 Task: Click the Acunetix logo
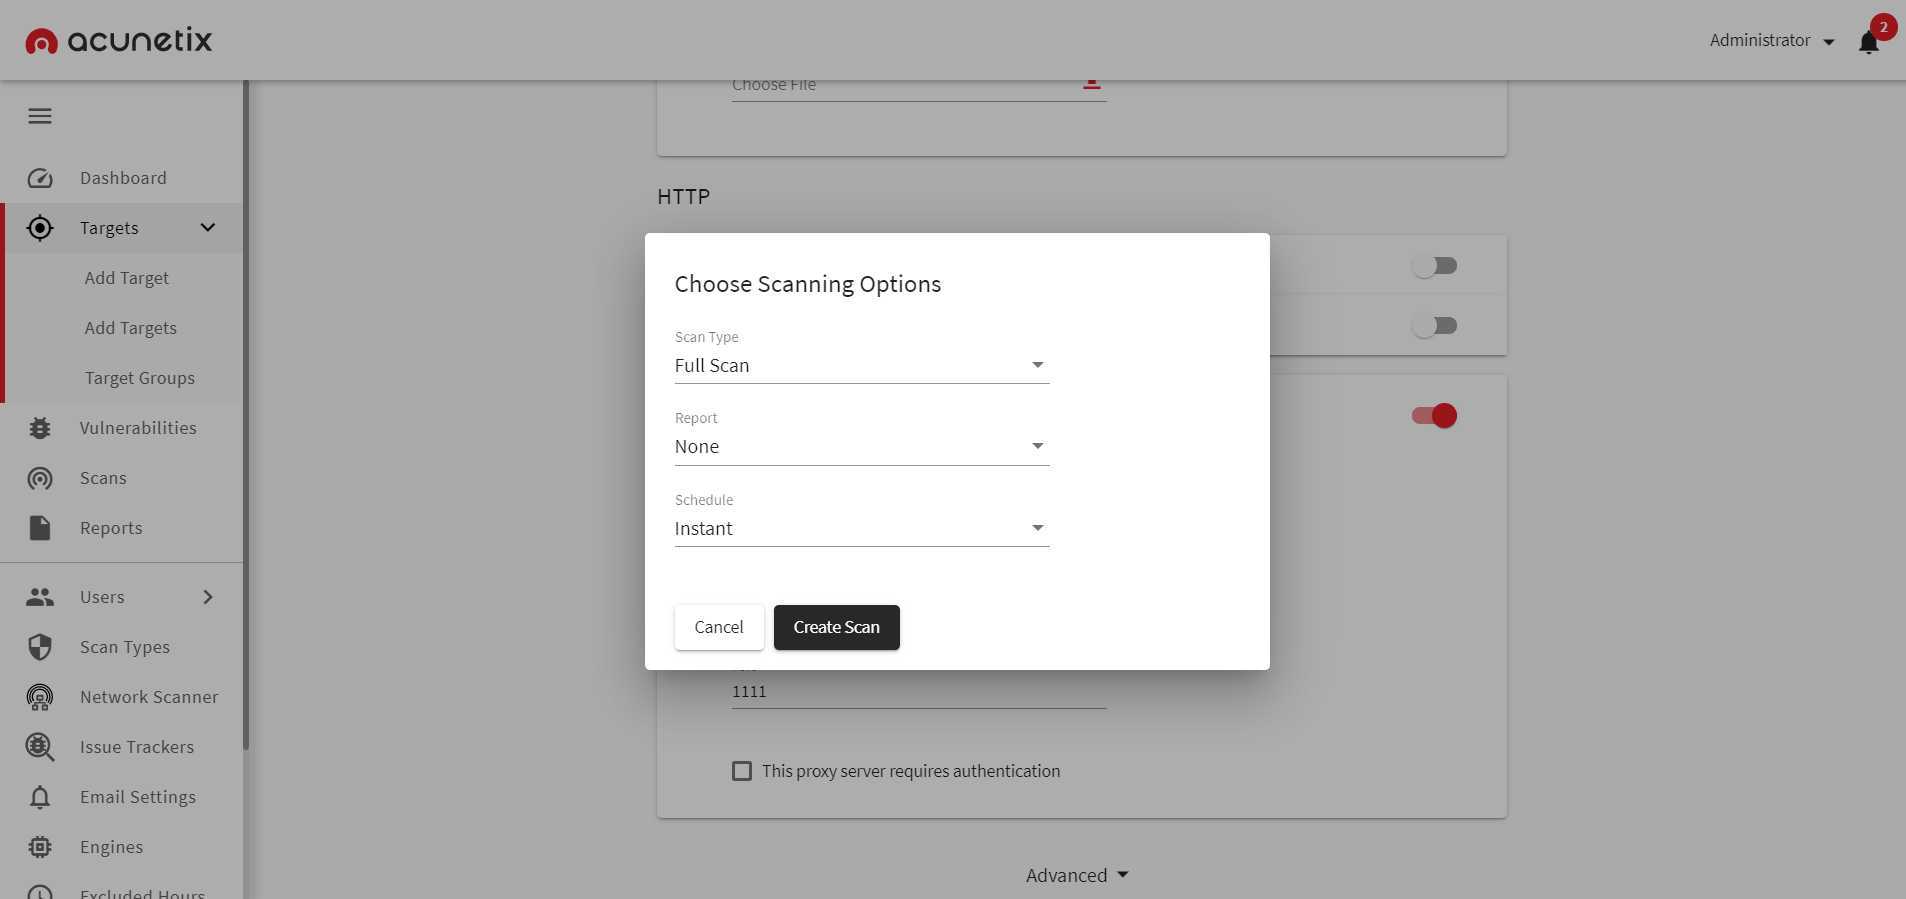point(118,40)
